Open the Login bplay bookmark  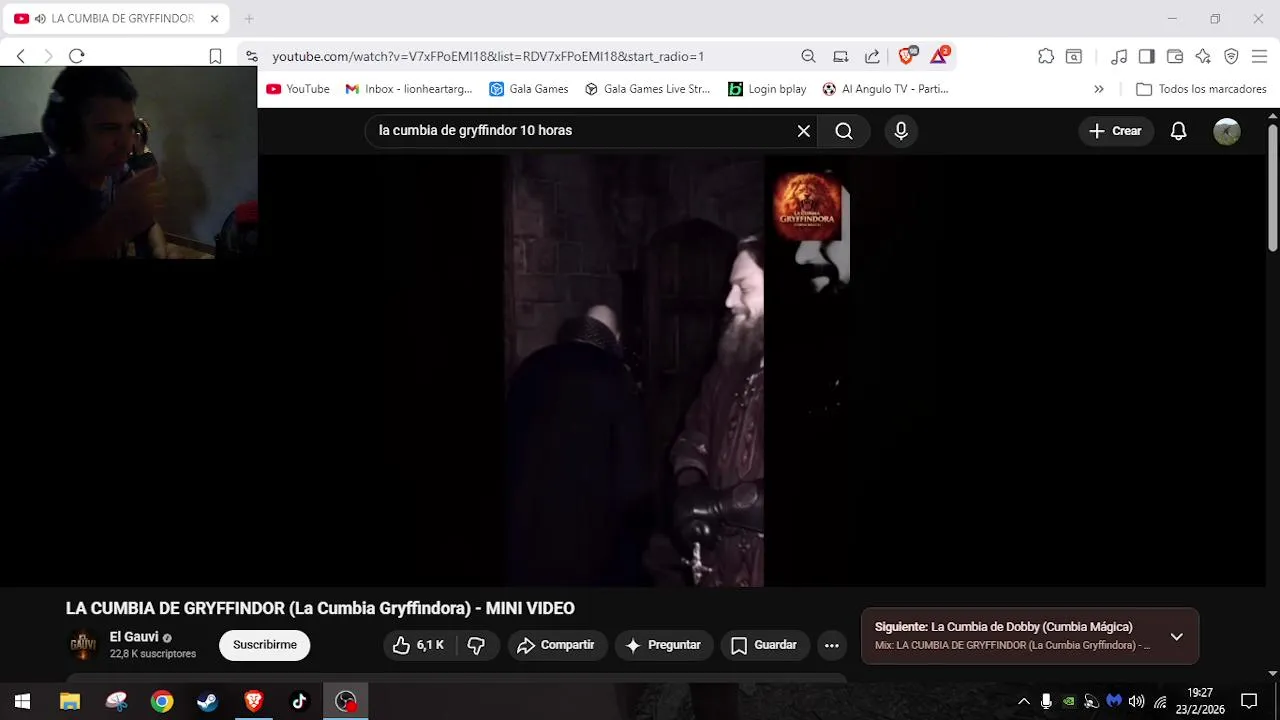tap(767, 89)
